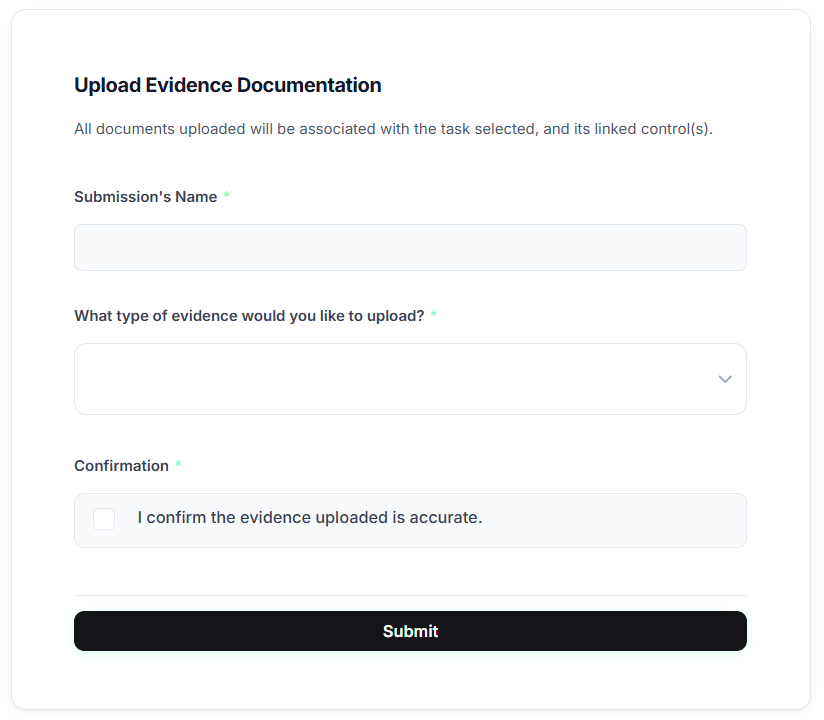Click the "Upload Evidence Documentation" heading

[x=227, y=85]
